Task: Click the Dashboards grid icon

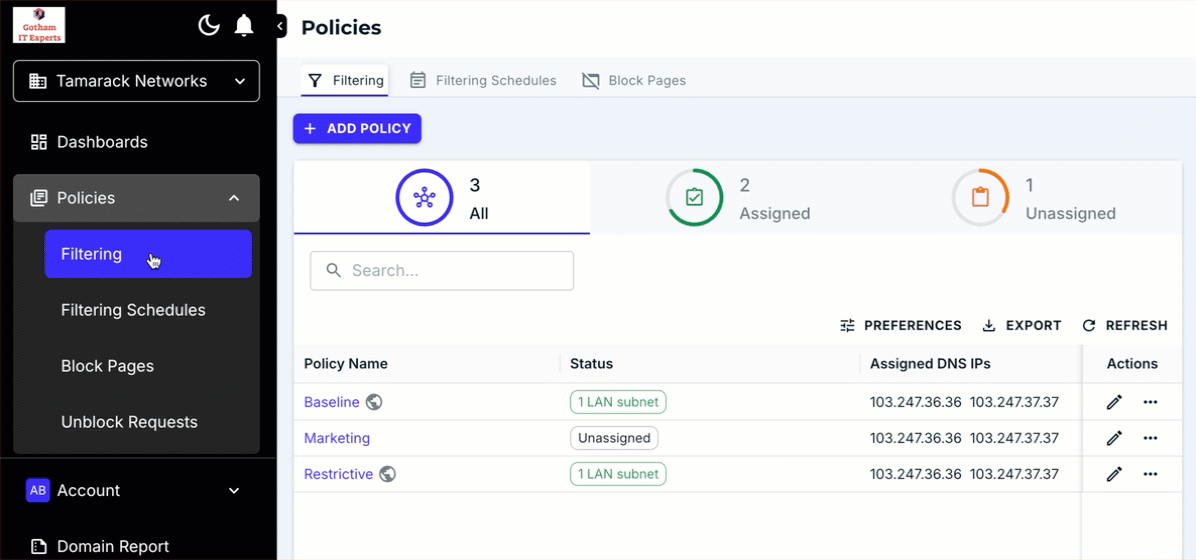Action: [38, 142]
